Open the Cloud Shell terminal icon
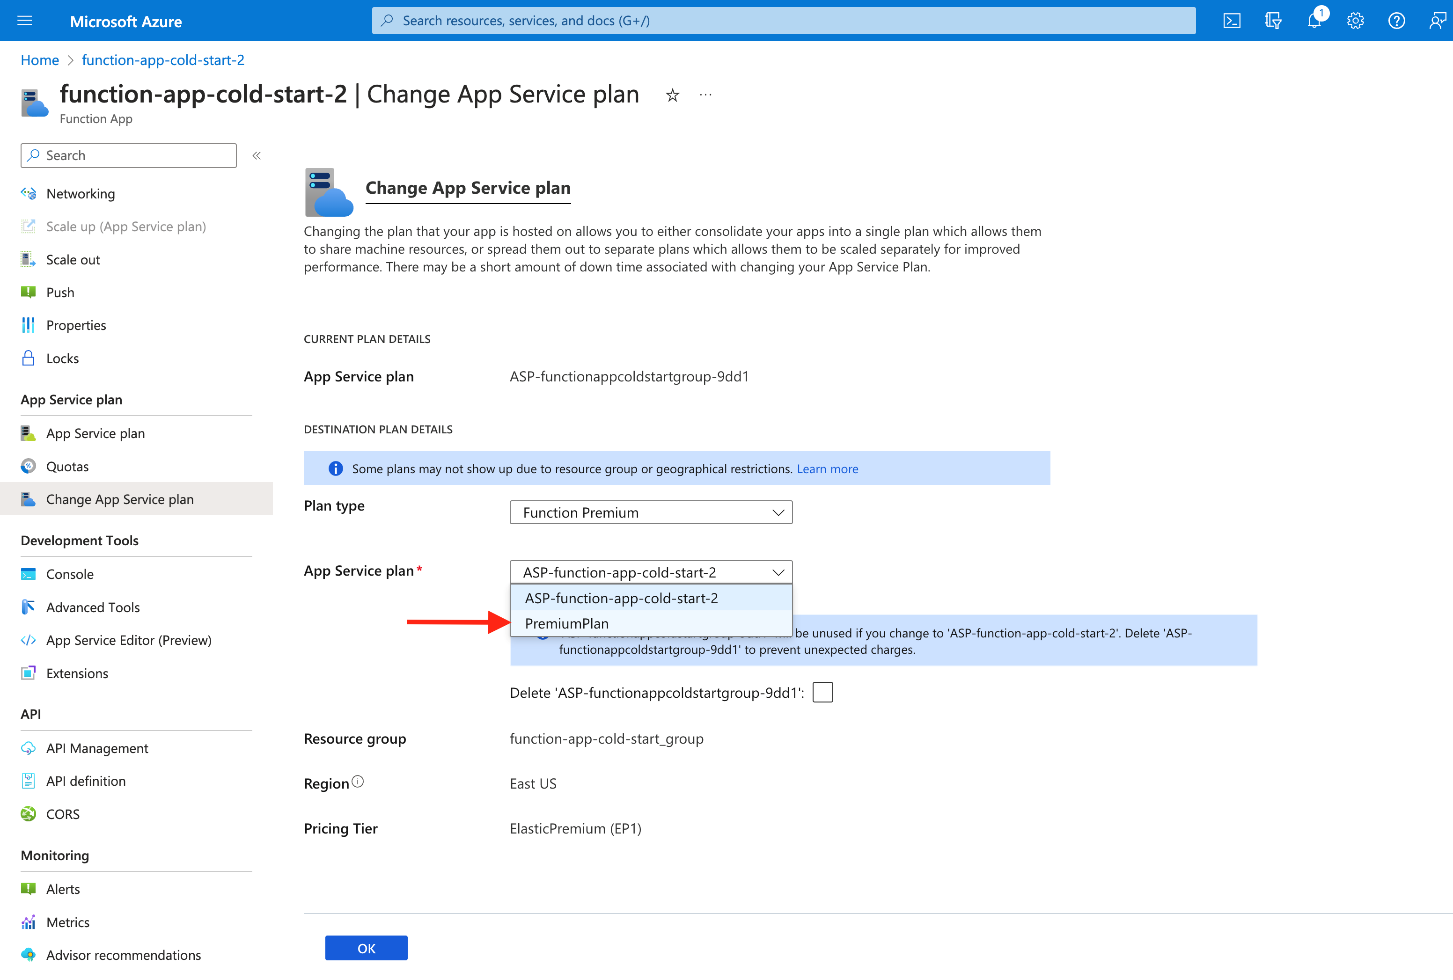 pyautogui.click(x=1232, y=20)
